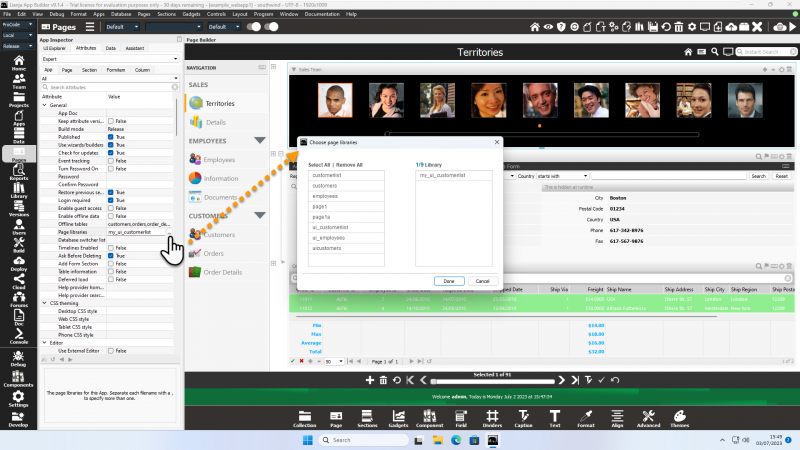The height and width of the screenshot is (450, 800).
Task: Click the Dividers icon in bottom toolbar
Action: (x=492, y=418)
